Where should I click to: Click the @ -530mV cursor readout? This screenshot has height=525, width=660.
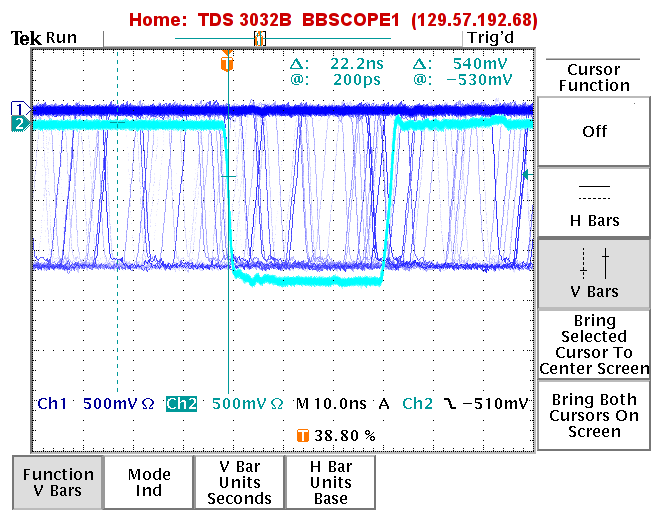pos(479,80)
